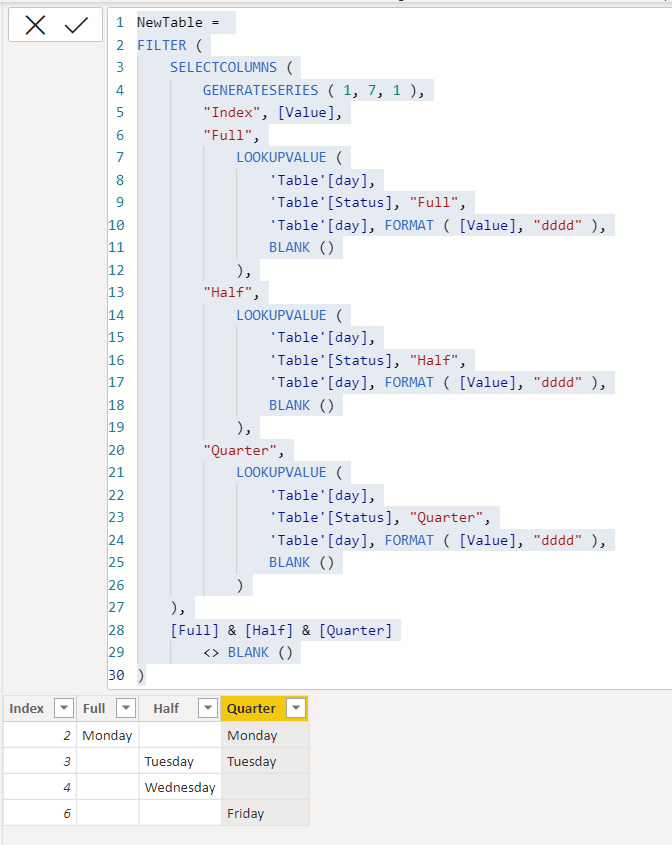Place cursor on 'NewTable =' in line 1
Viewport: 672px width, 845px height.
pos(178,23)
